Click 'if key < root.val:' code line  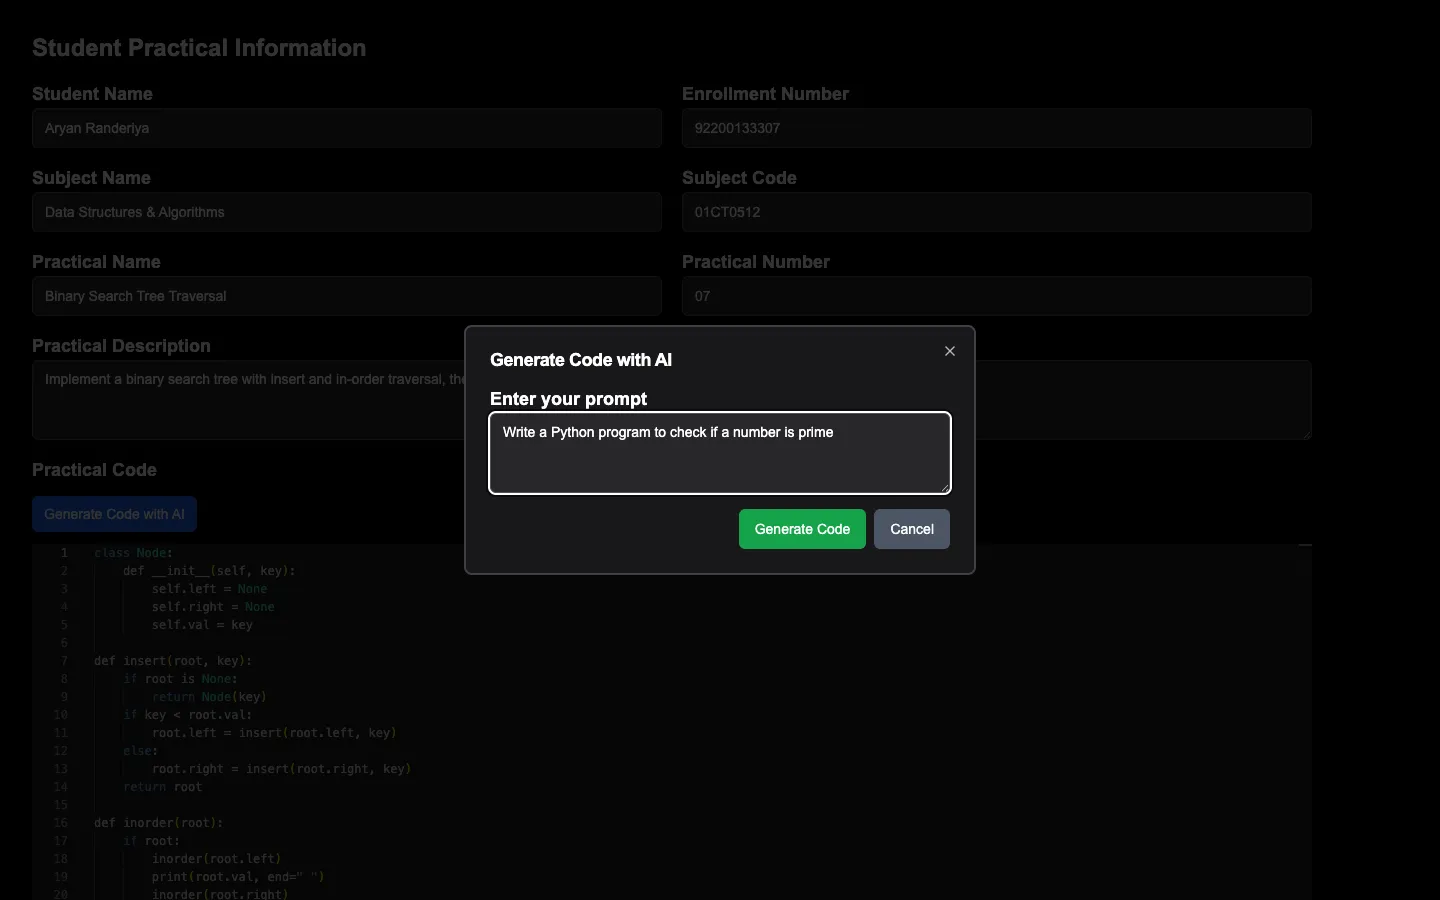[x=188, y=715]
